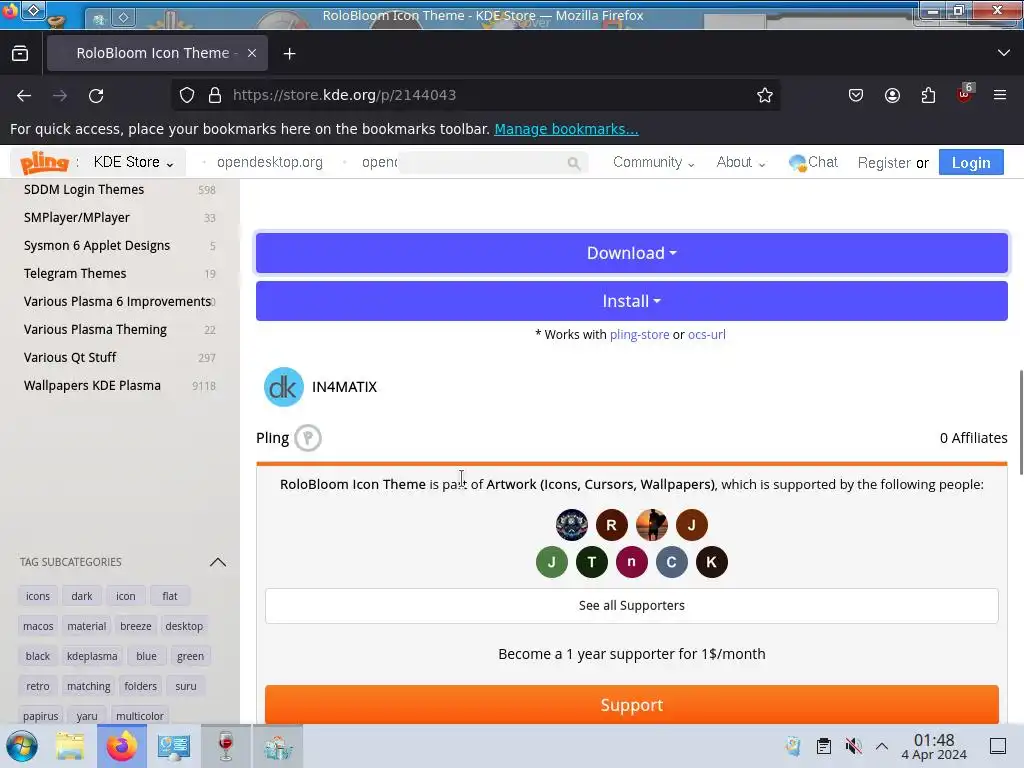The image size is (1024, 768).
Task: Expand the About menu
Action: pyautogui.click(x=741, y=162)
